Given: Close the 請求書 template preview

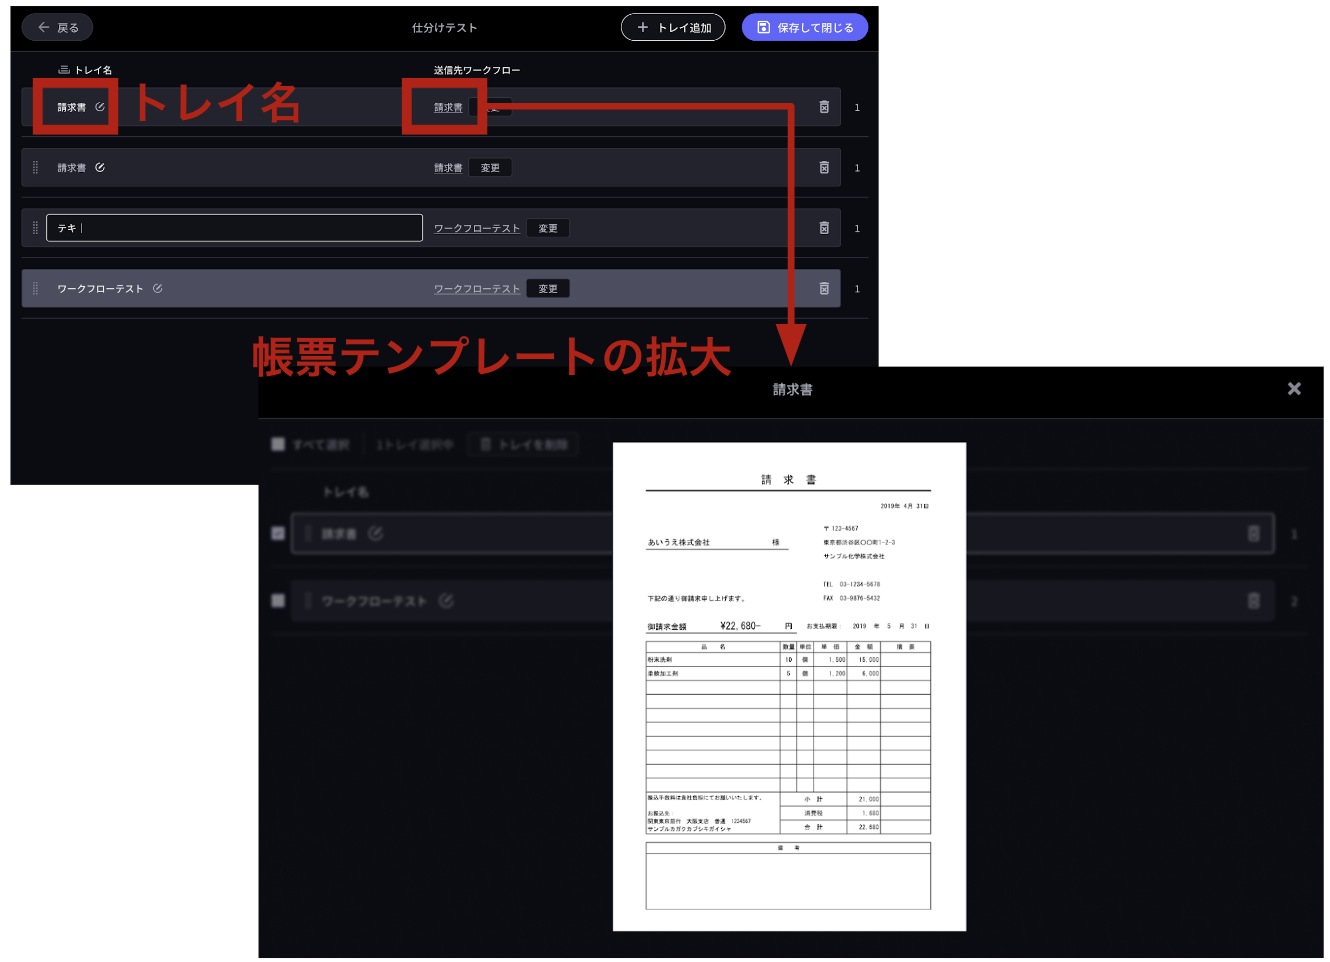Looking at the screenshot, I should coord(1294,389).
